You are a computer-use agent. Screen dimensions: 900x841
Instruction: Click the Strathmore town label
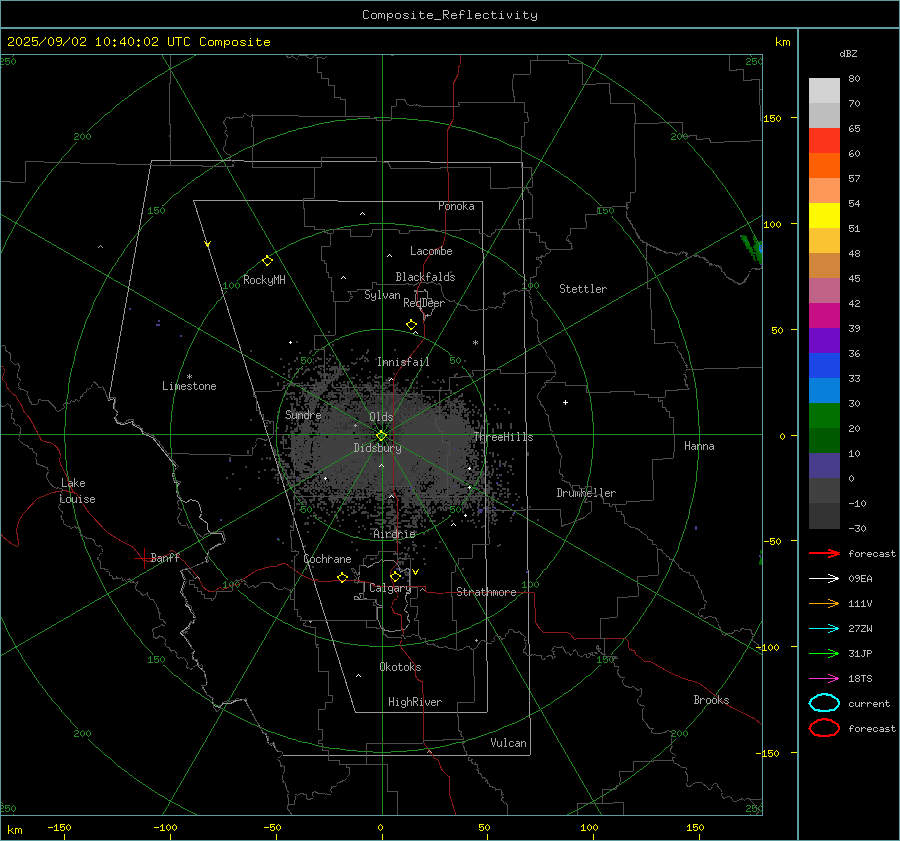coord(486,592)
